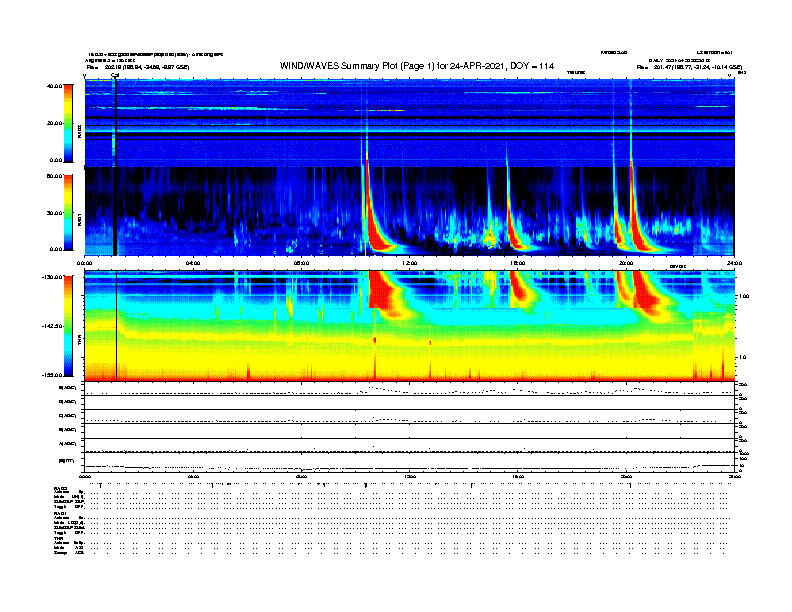The height and width of the screenshot is (612, 792).
Task: Click the -130.00 label on TNR scale
Action: (x=52, y=277)
